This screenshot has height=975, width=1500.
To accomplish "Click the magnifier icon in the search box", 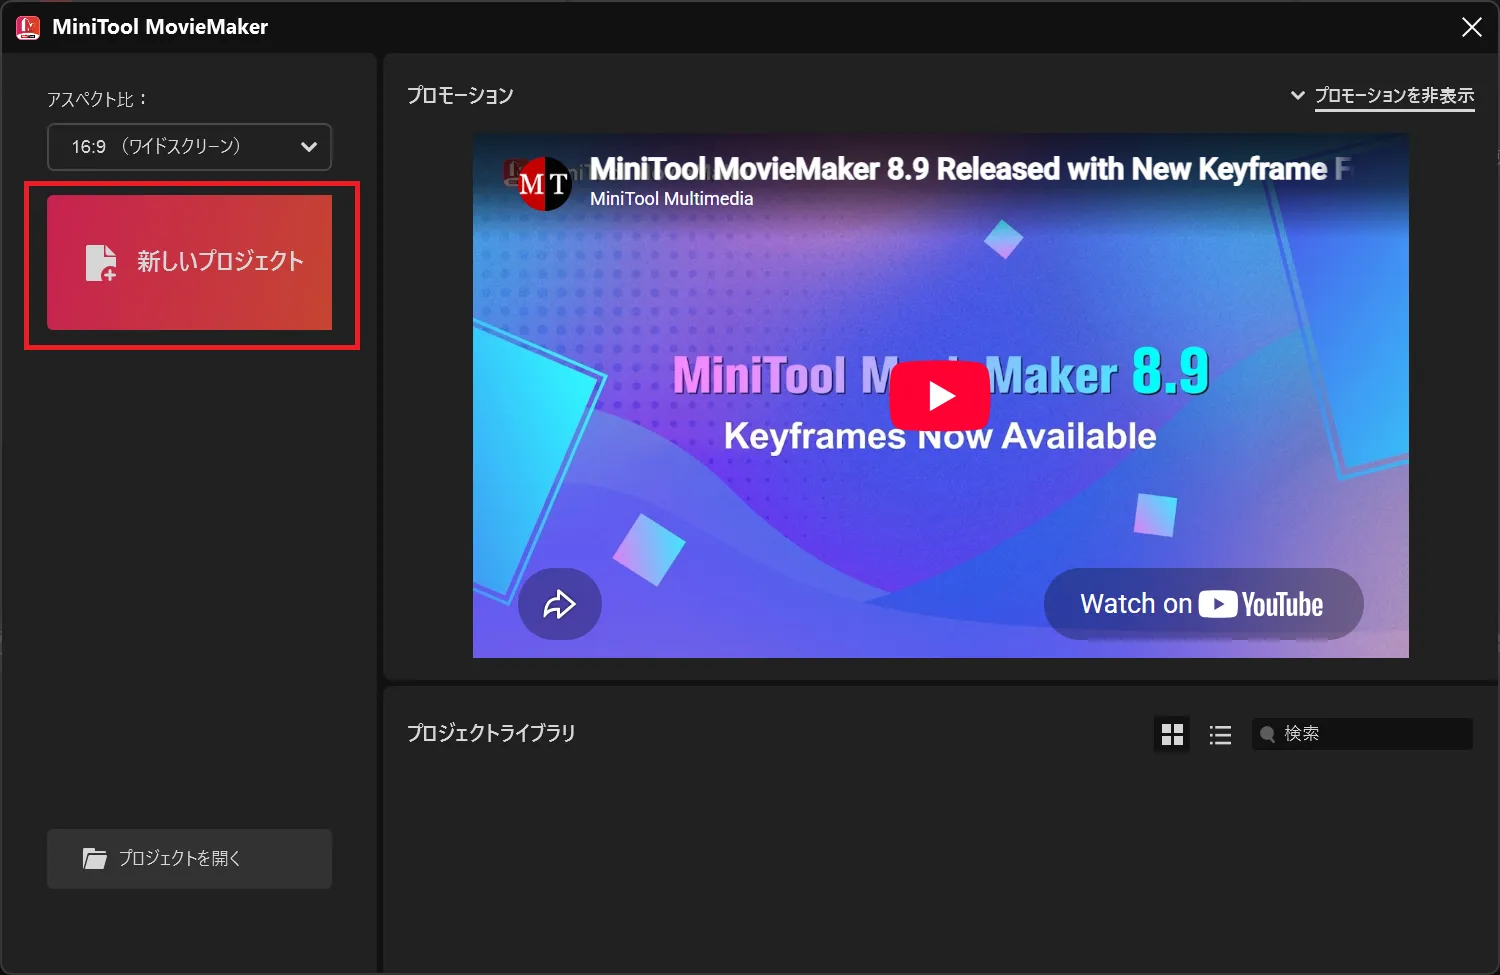I will pyautogui.click(x=1267, y=734).
